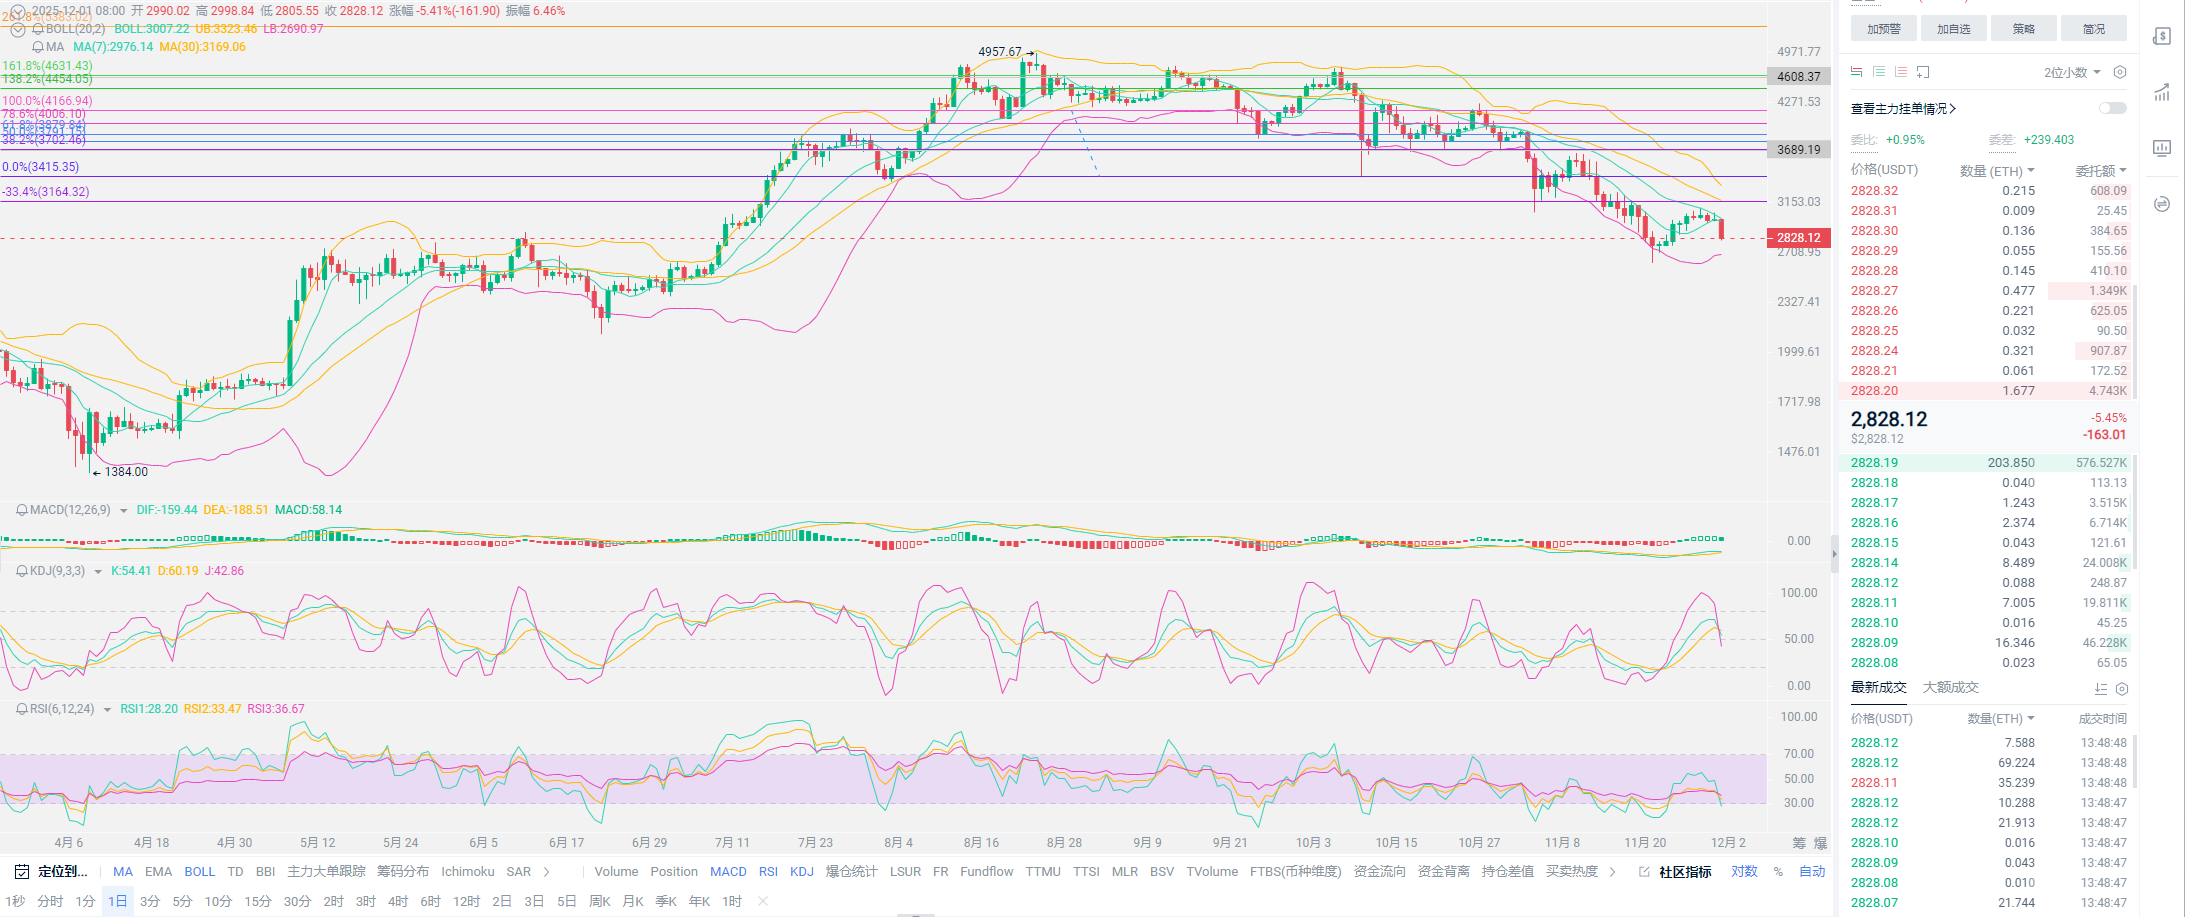Viewport: 2185px width, 917px height.
Task: Expand the MACD(12,26,9) indicator dropdown arrow
Action: pyautogui.click(x=123, y=511)
